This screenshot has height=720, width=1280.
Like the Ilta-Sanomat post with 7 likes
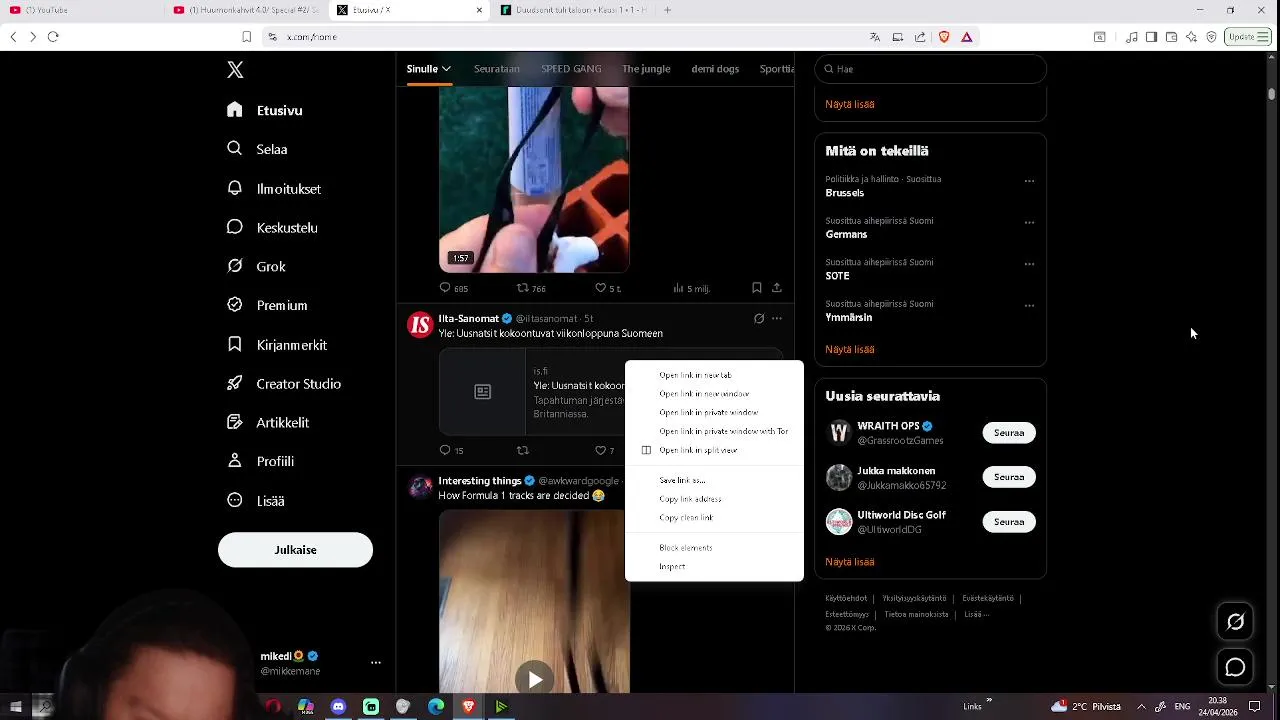pyautogui.click(x=601, y=451)
